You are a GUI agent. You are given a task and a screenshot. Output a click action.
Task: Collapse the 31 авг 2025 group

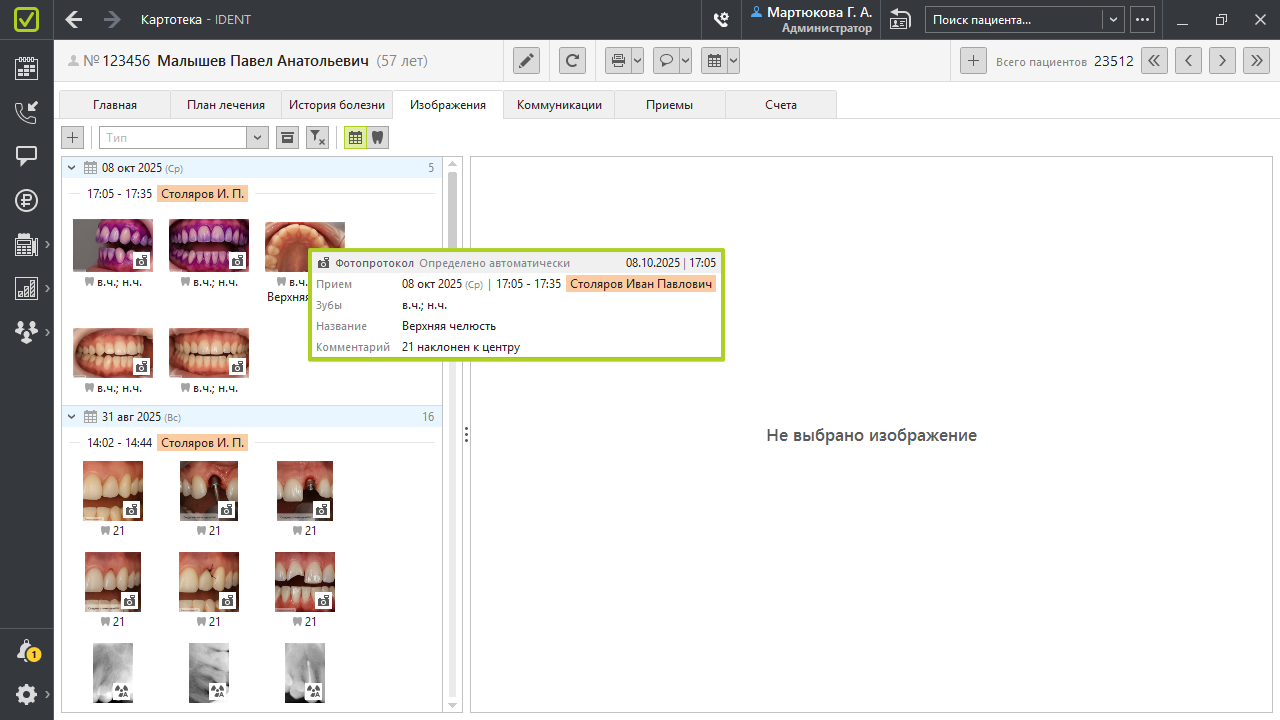click(71, 417)
